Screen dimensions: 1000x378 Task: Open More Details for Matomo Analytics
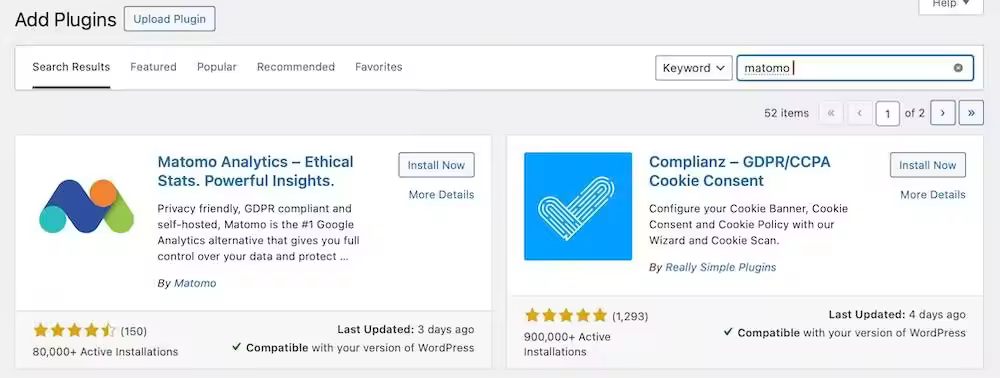[x=441, y=194]
